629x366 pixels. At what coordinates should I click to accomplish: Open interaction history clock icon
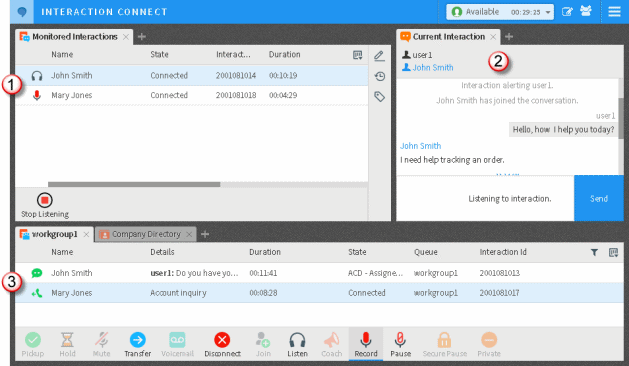tap(379, 76)
